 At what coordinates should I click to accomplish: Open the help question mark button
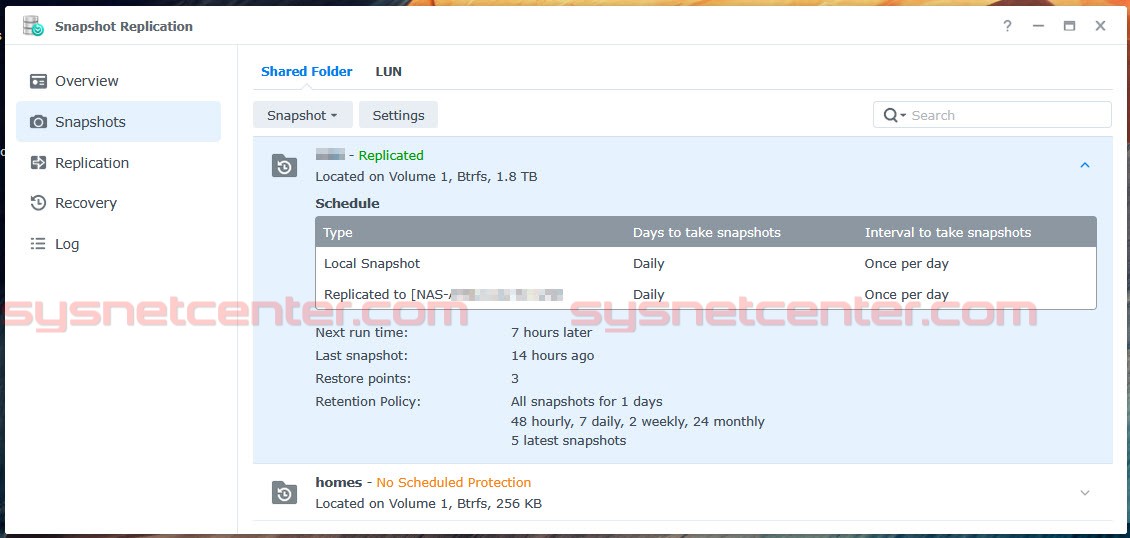[x=1007, y=26]
